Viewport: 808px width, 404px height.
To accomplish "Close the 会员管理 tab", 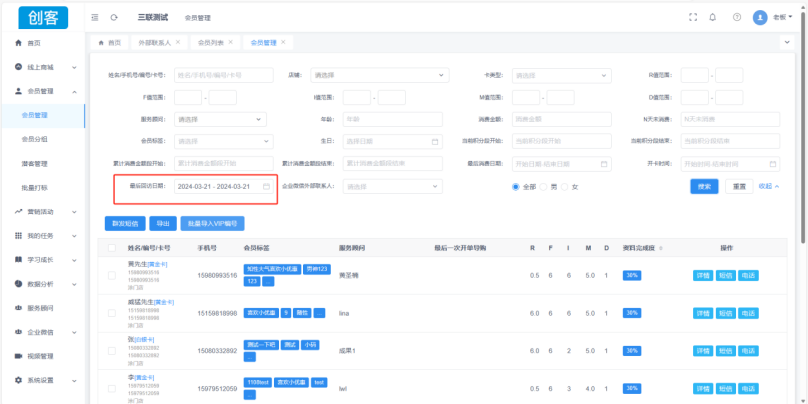I will pos(283,42).
